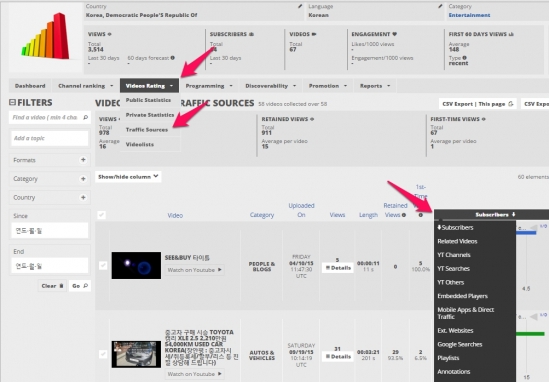Click the SEE&BUY video thumbnail
549x382 pixels.
point(136,265)
